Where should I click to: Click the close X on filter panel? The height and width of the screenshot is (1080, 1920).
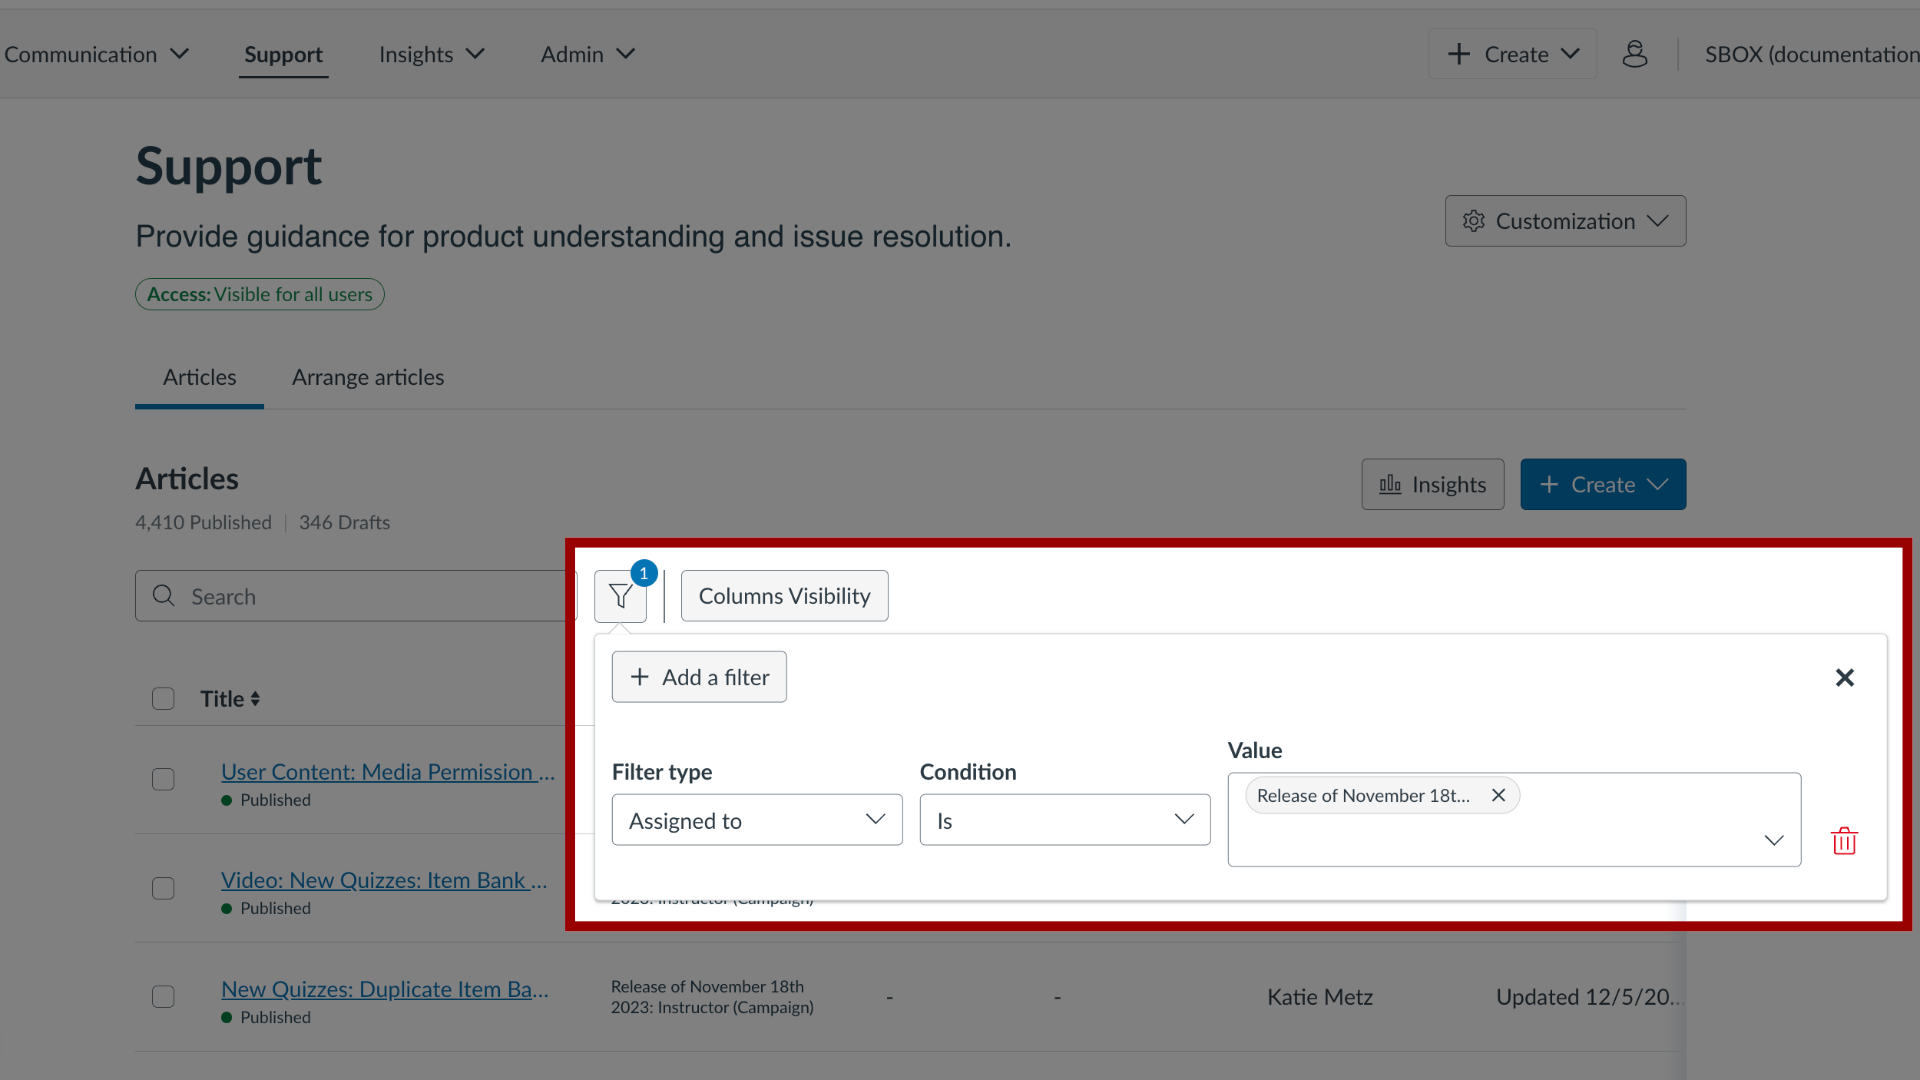[x=1844, y=676]
